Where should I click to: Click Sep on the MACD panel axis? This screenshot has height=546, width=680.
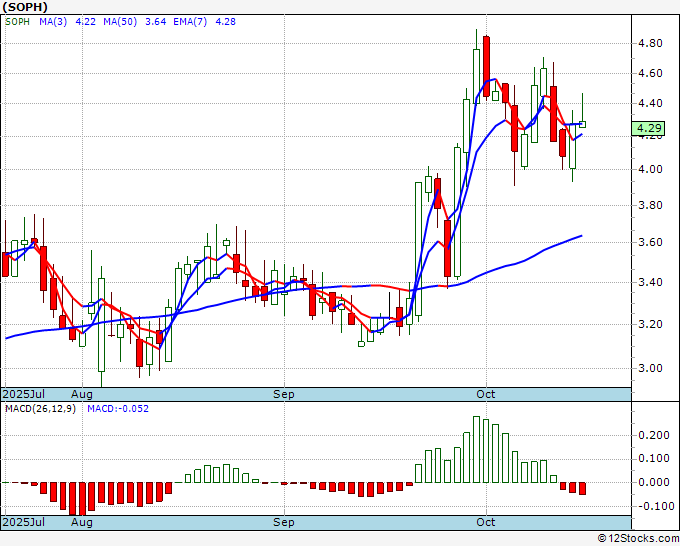click(284, 522)
